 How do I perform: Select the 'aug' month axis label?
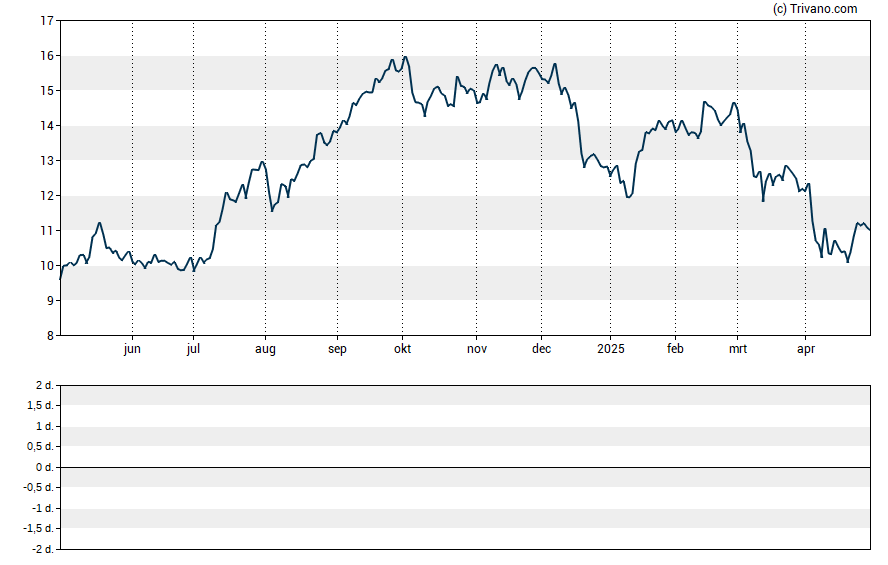point(265,349)
